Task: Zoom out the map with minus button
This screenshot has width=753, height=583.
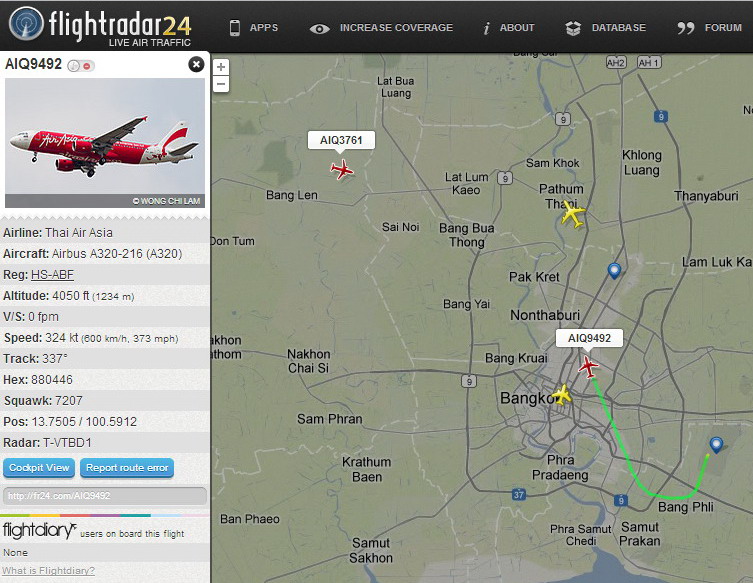Action: (x=221, y=84)
